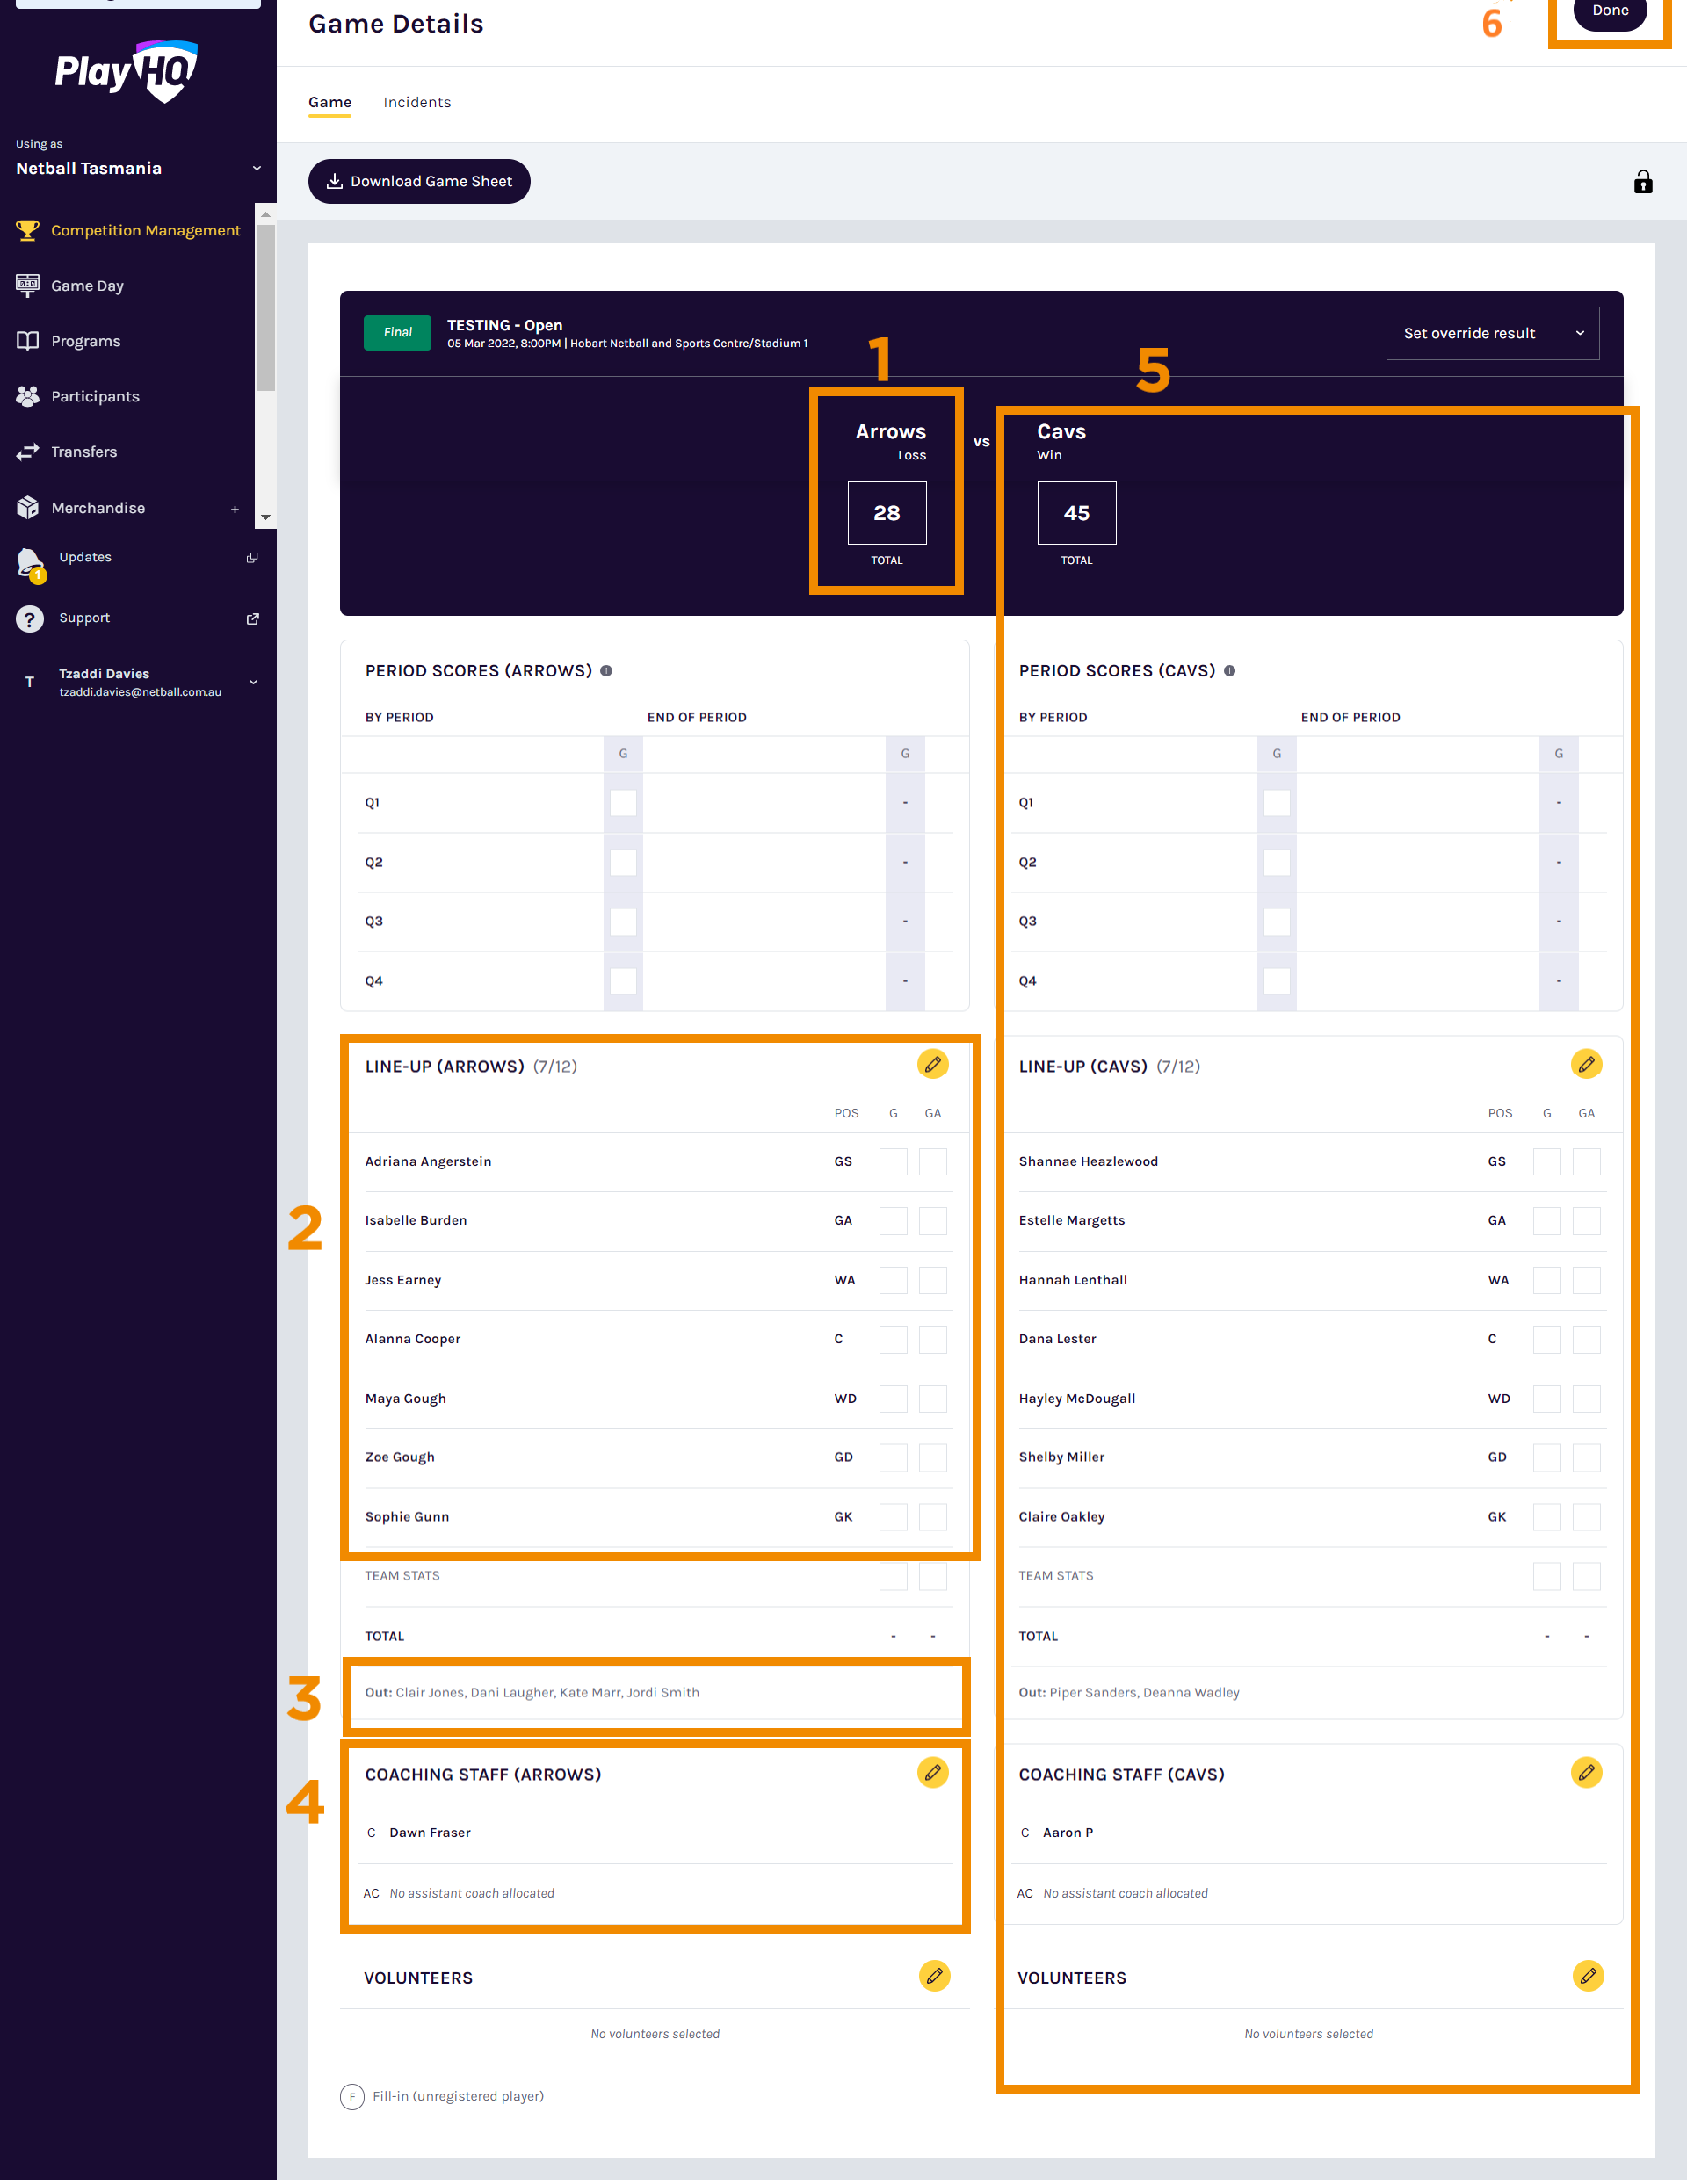This screenshot has width=1687, height=2184.
Task: Switch to the Incidents tab
Action: (x=417, y=102)
